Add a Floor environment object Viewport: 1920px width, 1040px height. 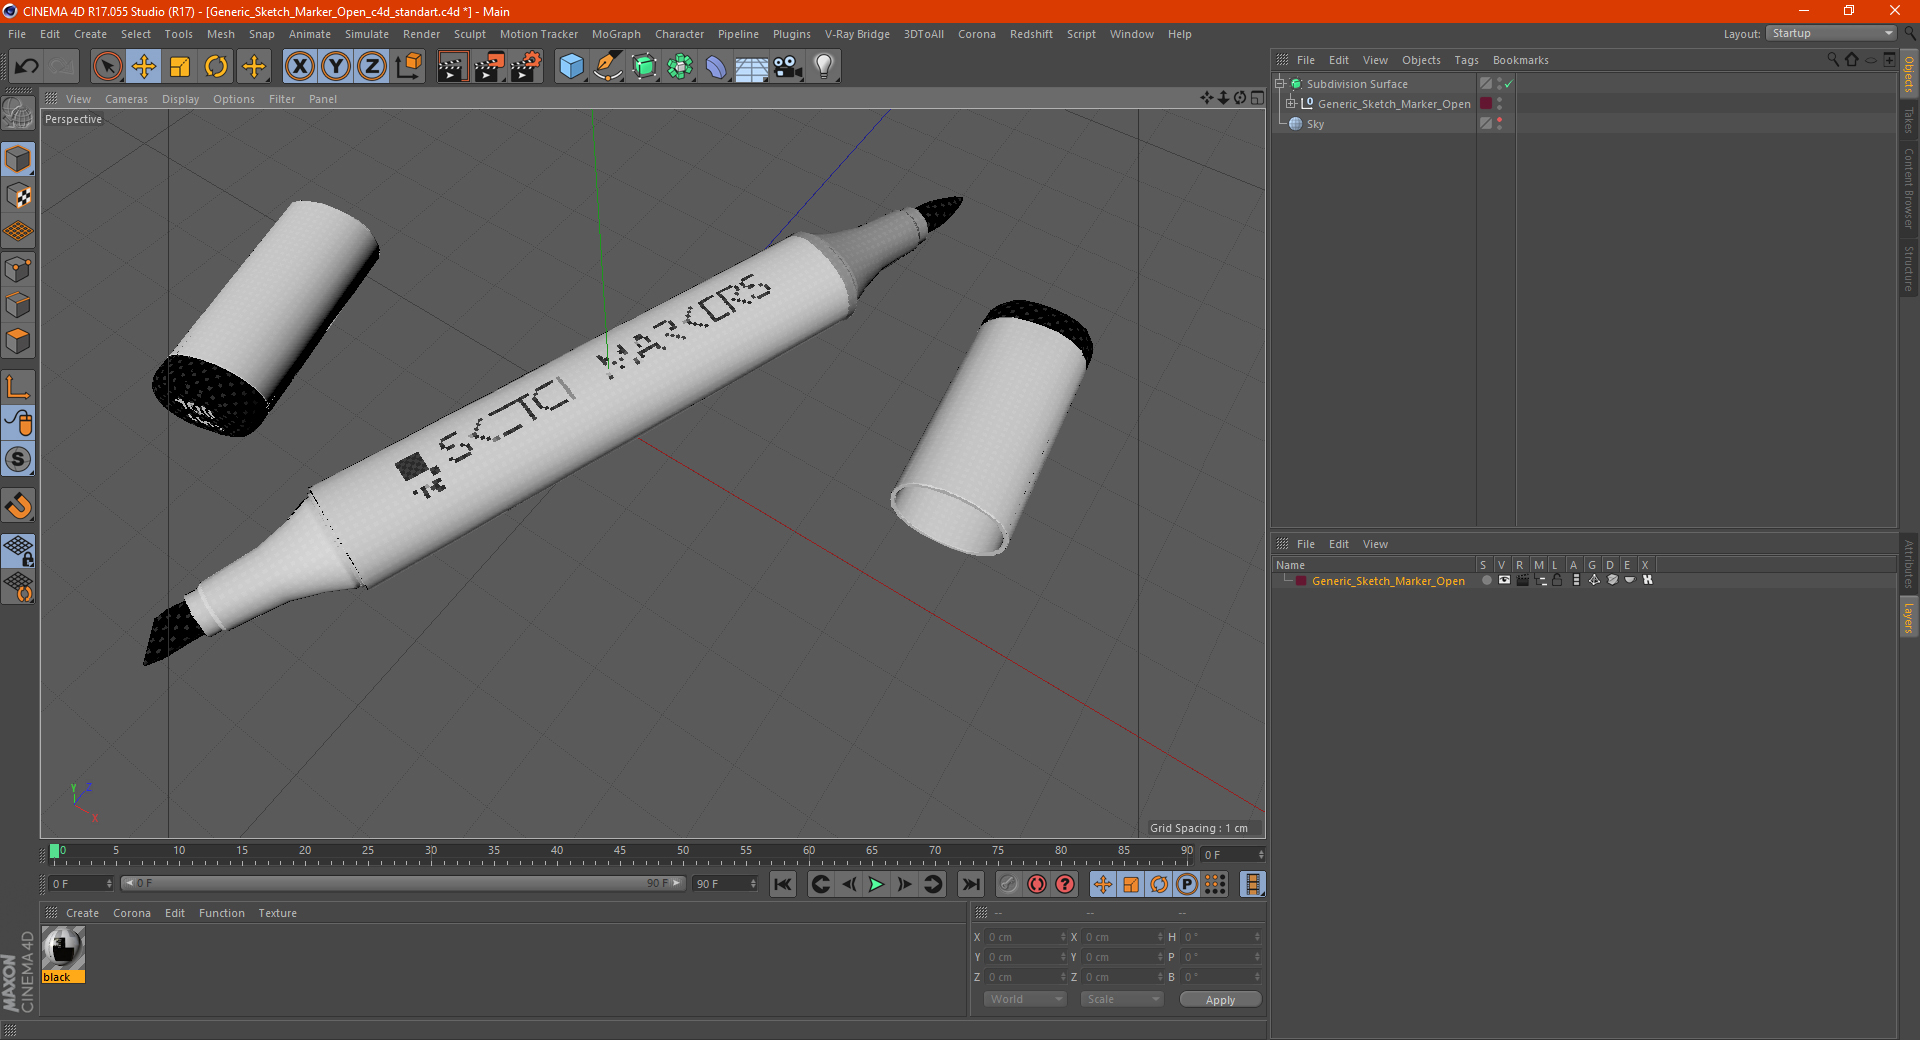tap(752, 67)
